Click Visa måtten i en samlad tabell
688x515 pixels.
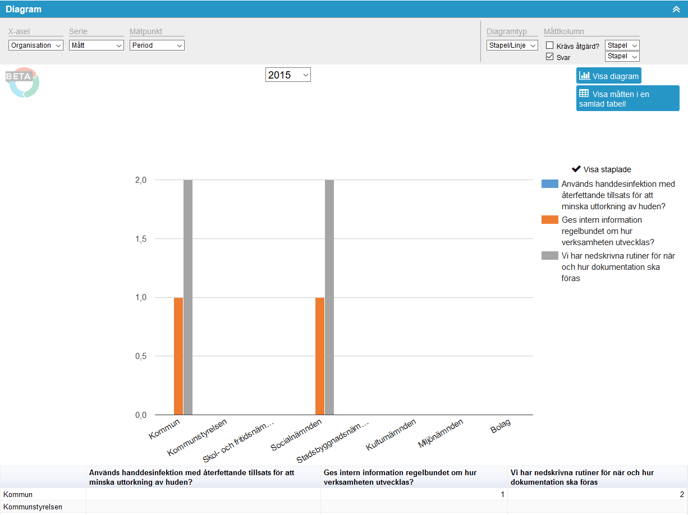(627, 98)
